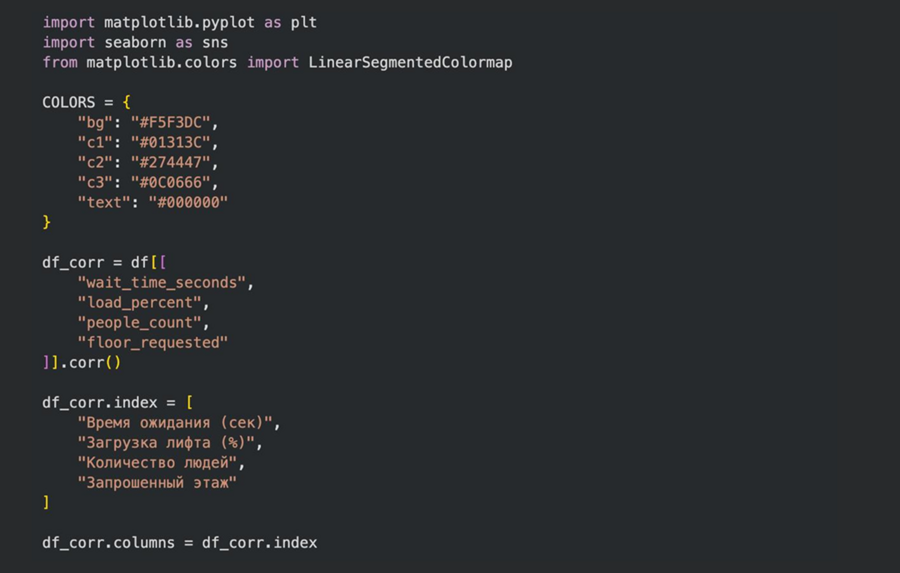
Task: Click the "#000000" text color value
Action: click(188, 202)
